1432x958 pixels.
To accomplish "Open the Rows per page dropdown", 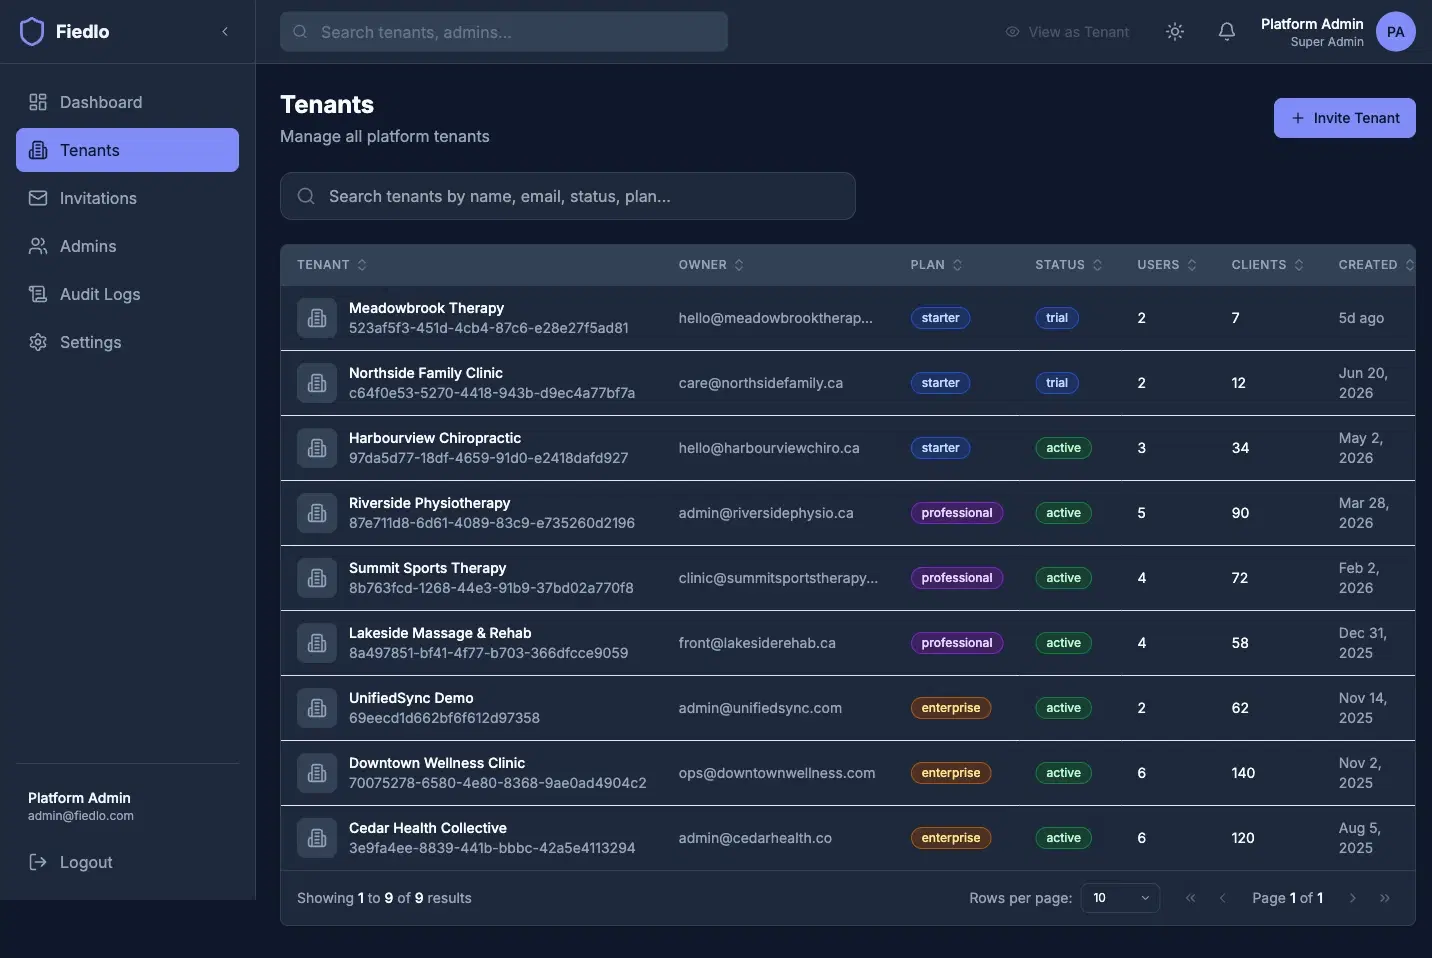I will (1120, 898).
